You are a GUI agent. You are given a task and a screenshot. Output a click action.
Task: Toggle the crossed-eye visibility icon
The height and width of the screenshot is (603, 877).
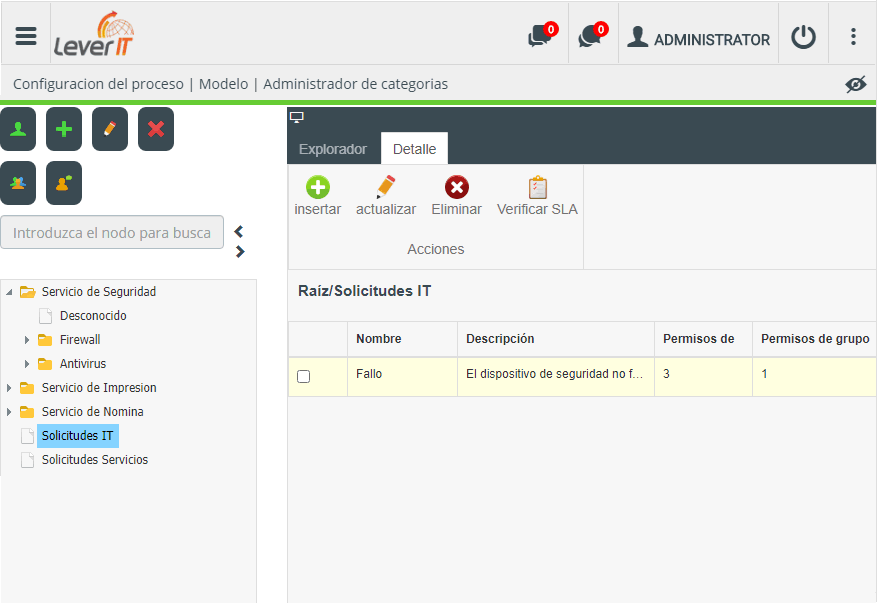[x=855, y=84]
